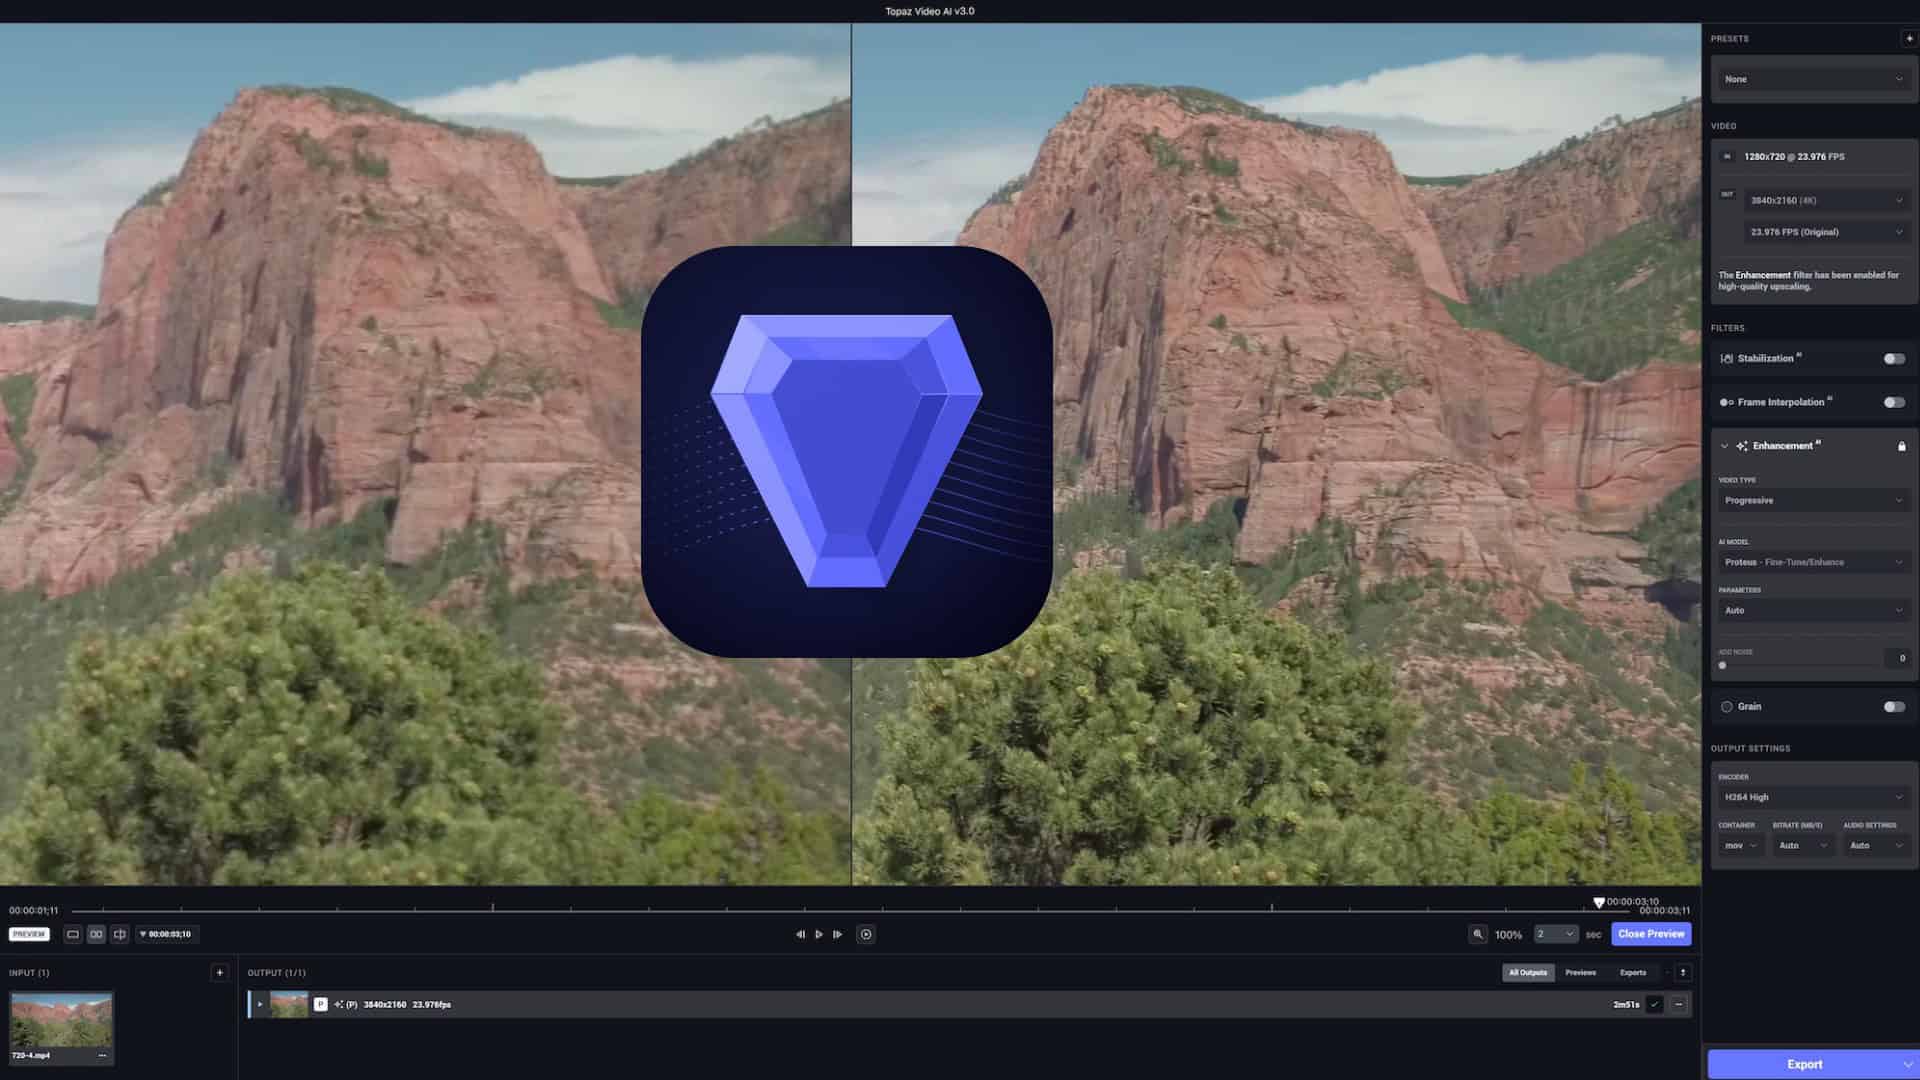Select the 720-4.mp4 input thumbnail
The width and height of the screenshot is (1920, 1080).
pyautogui.click(x=61, y=1021)
